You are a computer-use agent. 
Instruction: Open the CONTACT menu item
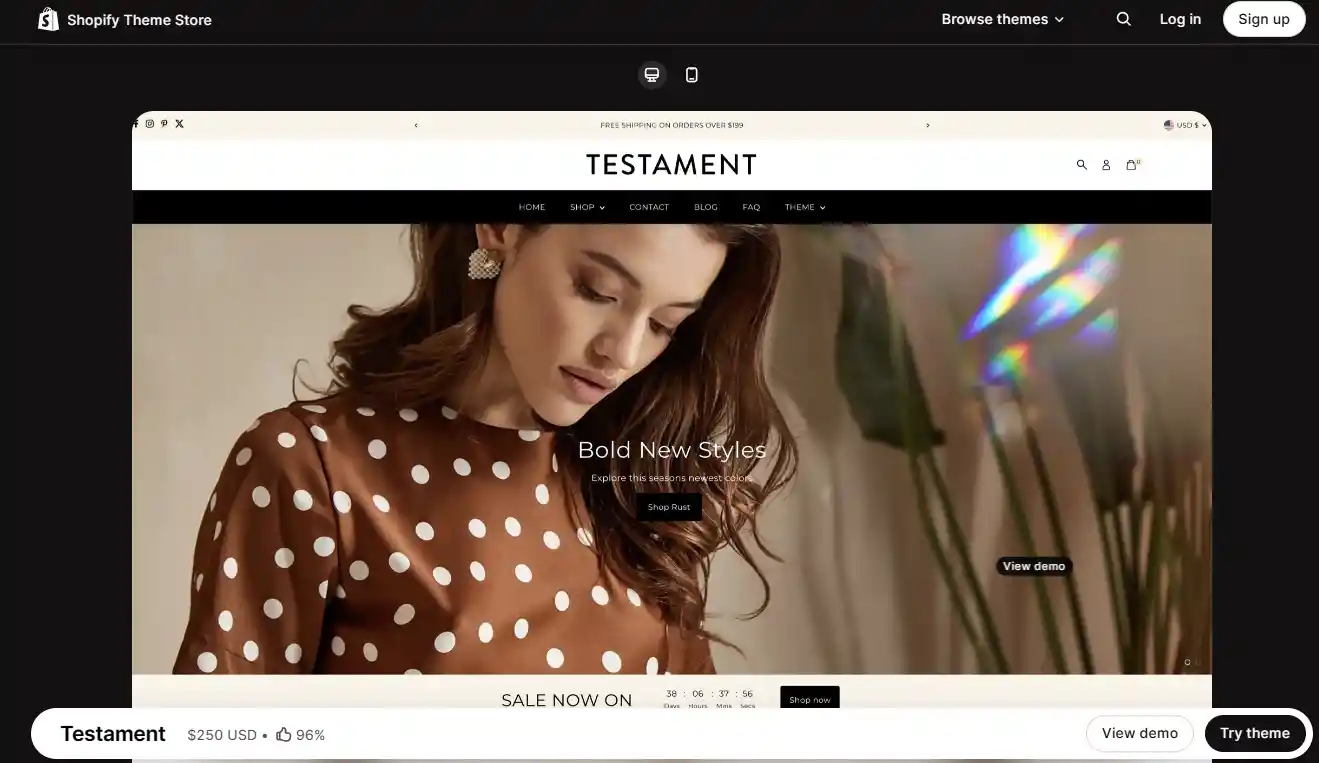coord(649,207)
